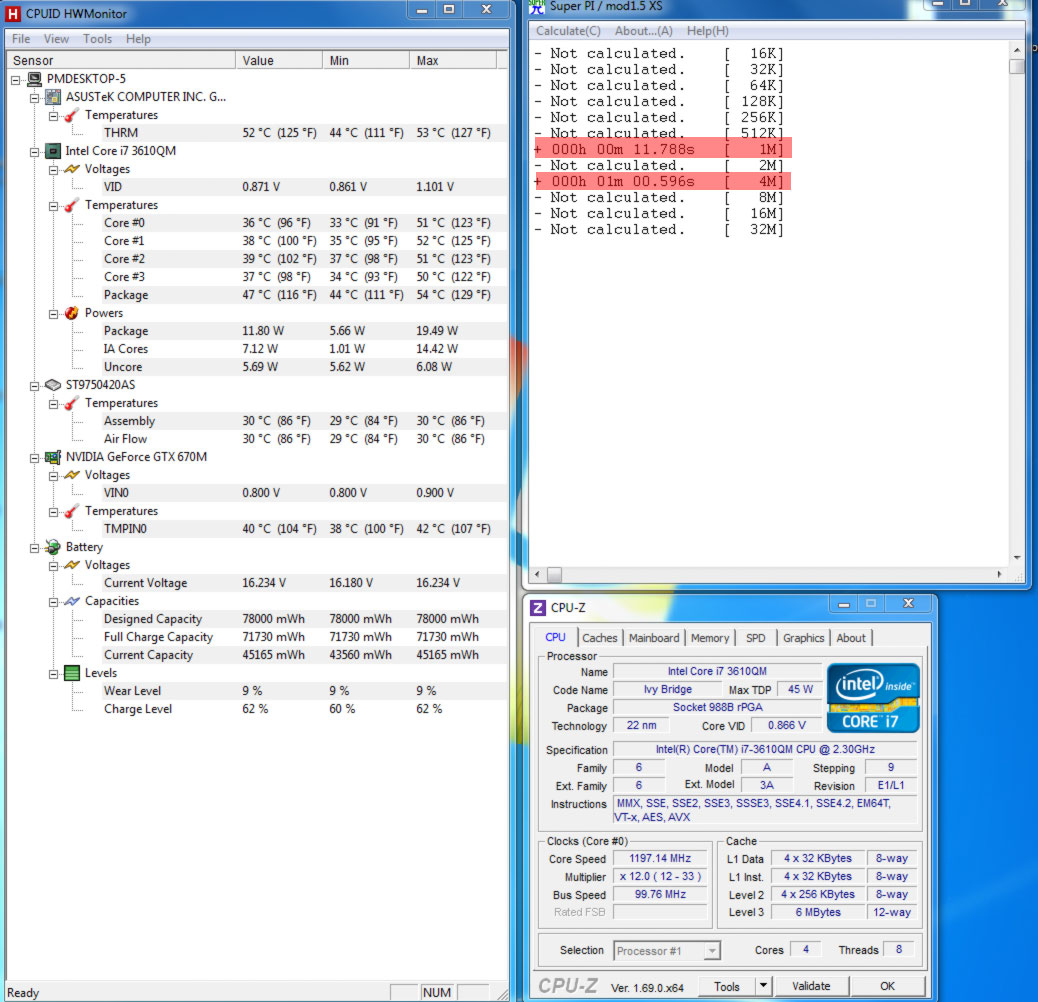Collapse the Capacities group
Screen dimensions: 1038x1002
point(53,602)
